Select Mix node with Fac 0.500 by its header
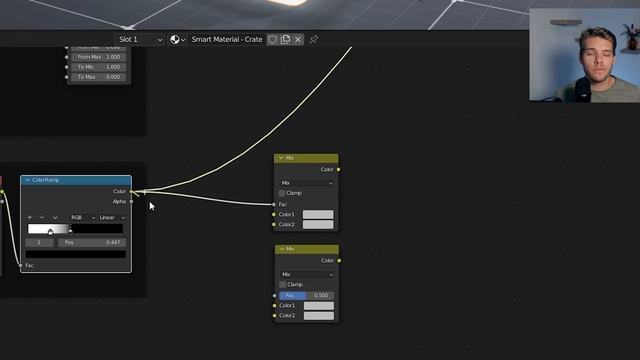Screen dimensions: 640x360 (x=307, y=249)
